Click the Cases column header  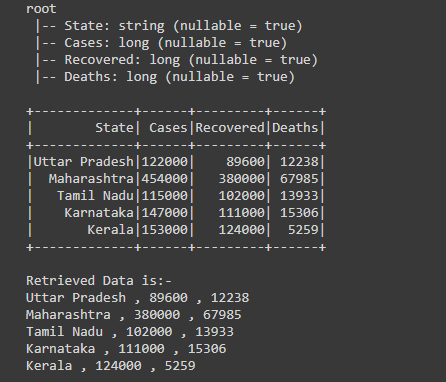168,128
